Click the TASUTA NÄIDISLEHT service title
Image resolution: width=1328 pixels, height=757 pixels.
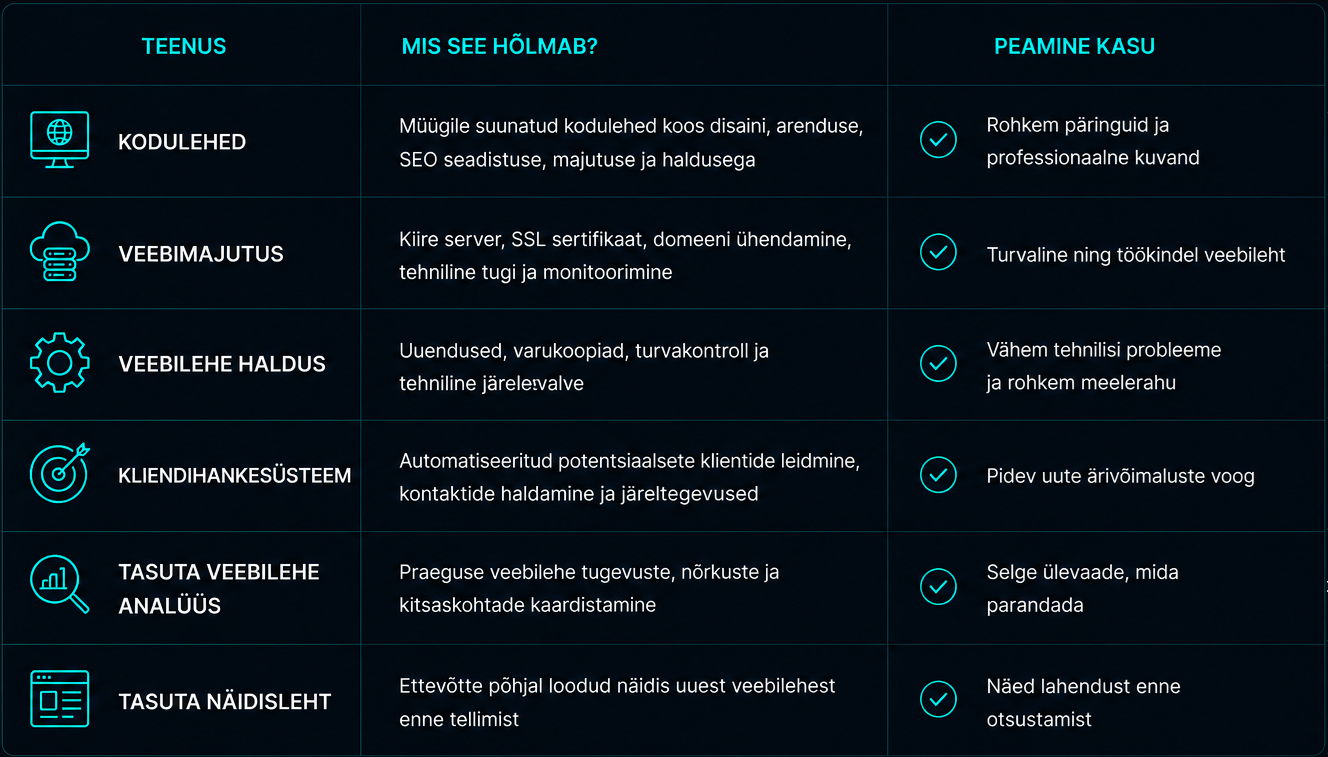coord(225,702)
